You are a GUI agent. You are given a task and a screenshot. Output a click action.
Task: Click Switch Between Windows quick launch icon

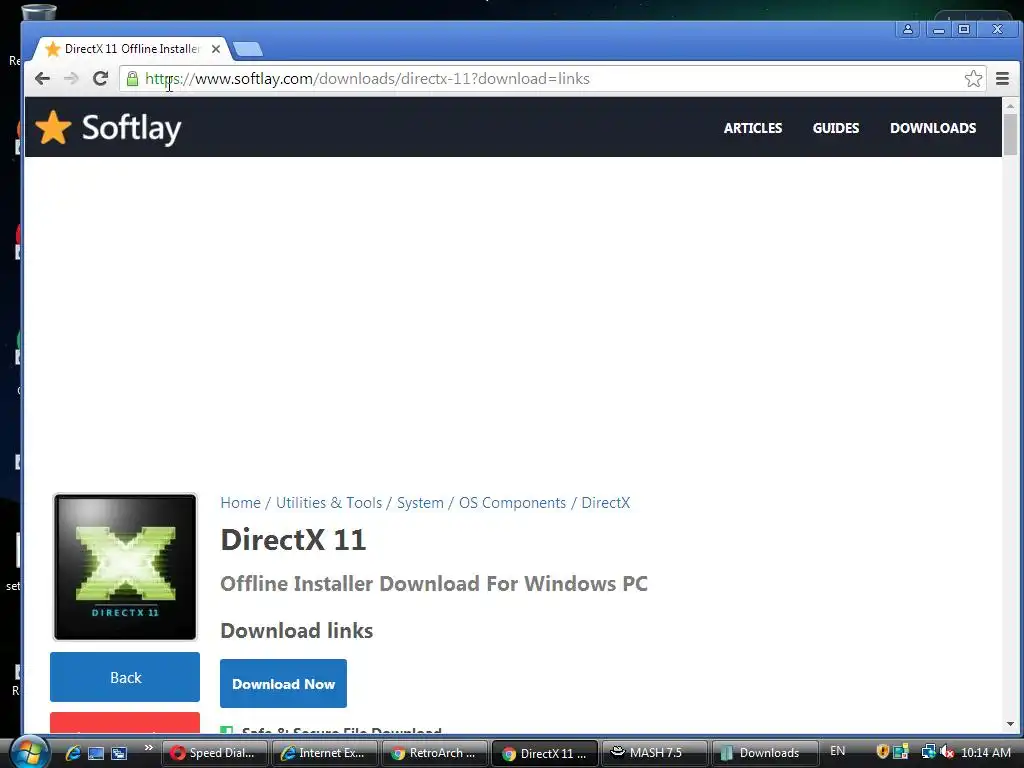119,753
